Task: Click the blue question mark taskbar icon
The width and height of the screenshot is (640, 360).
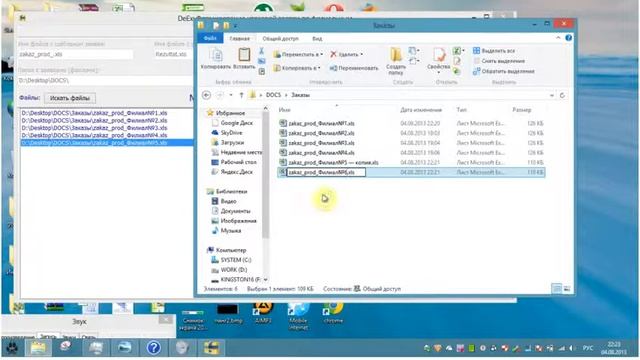Action: pos(154,348)
